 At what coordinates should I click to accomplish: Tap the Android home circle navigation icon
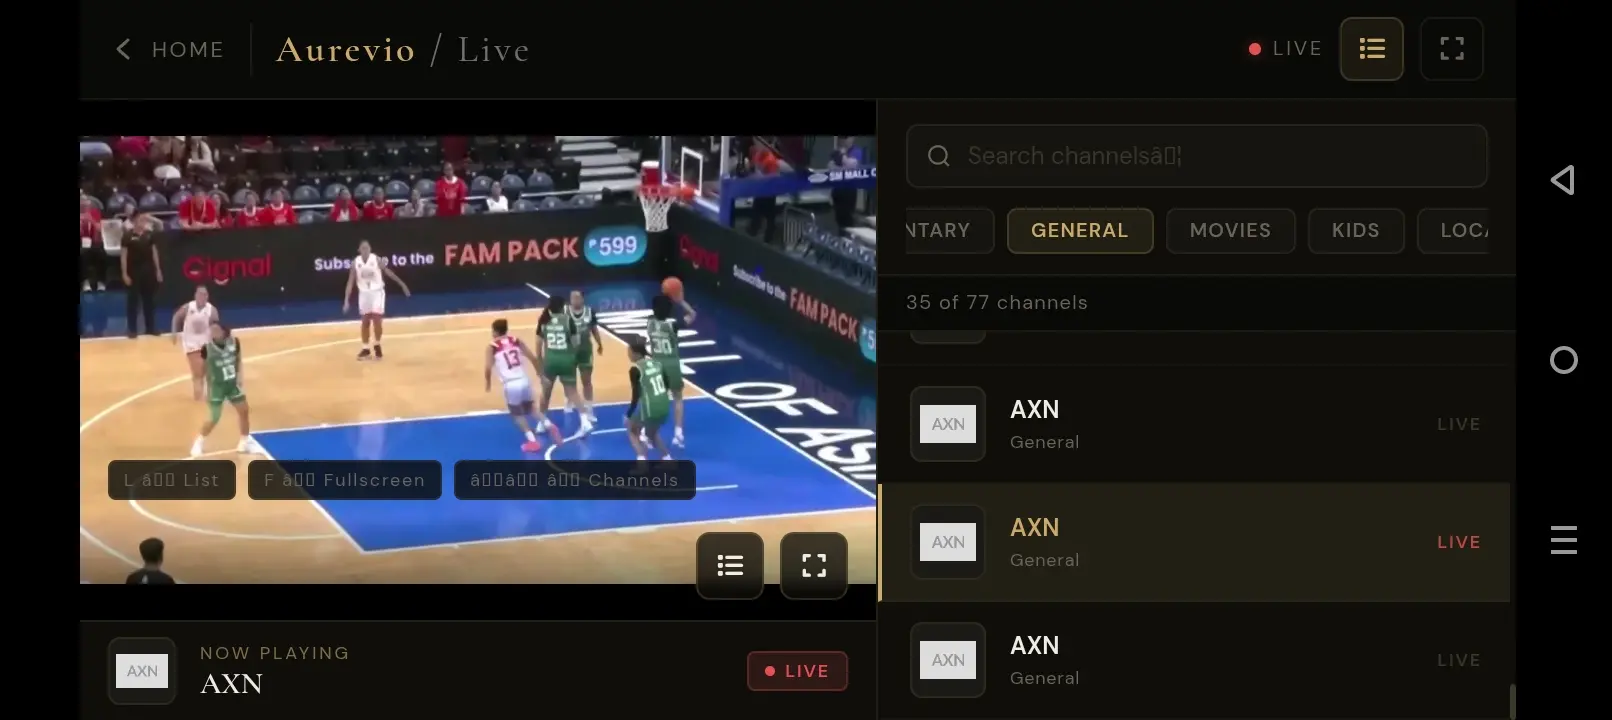tap(1564, 360)
